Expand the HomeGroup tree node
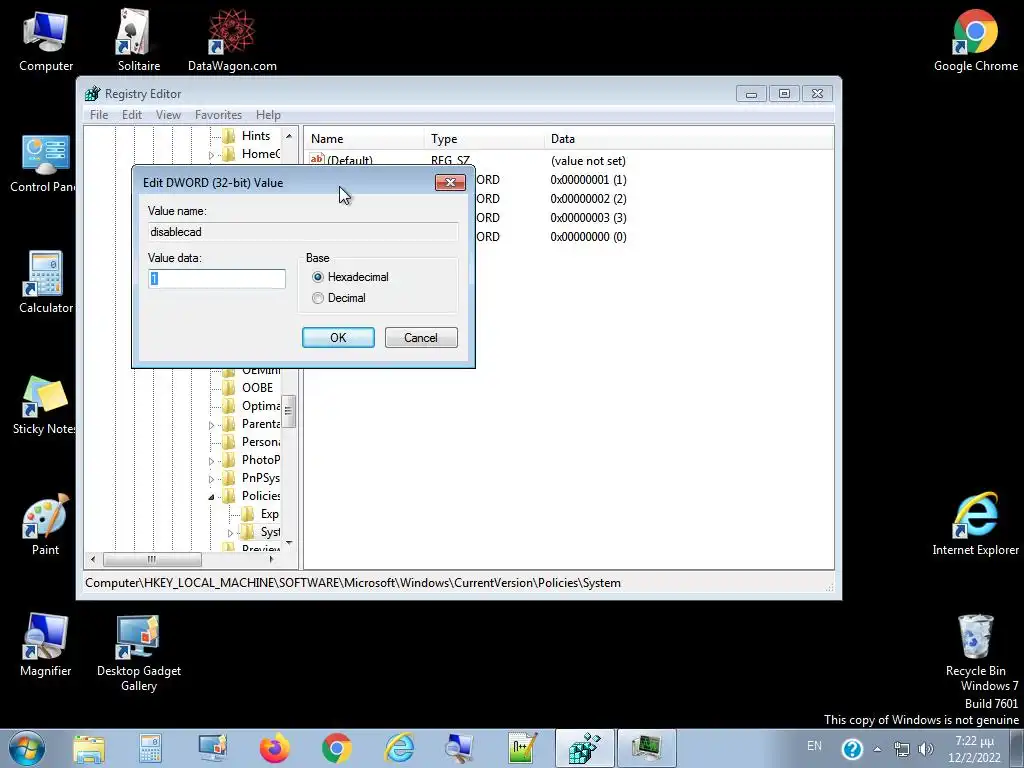 pyautogui.click(x=211, y=155)
